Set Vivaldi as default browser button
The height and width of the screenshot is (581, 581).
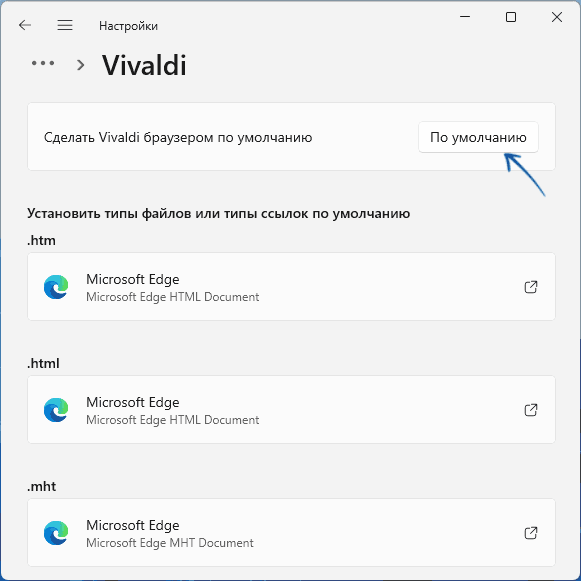click(478, 137)
